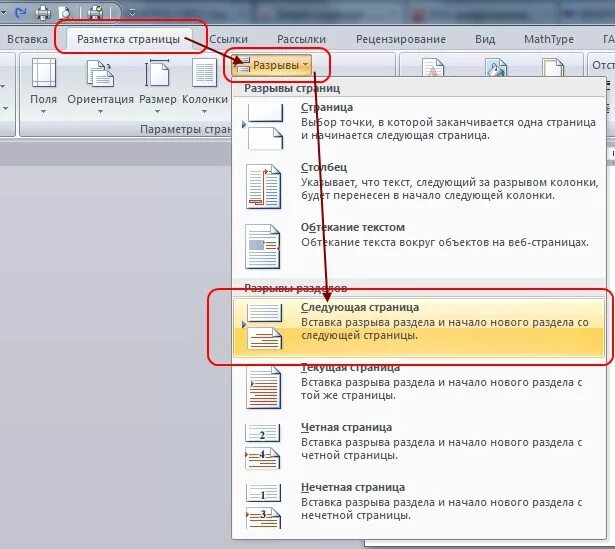Viewport: 615px width, 549px height.
Task: Click the Параметры страницы group label
Action: 186,129
